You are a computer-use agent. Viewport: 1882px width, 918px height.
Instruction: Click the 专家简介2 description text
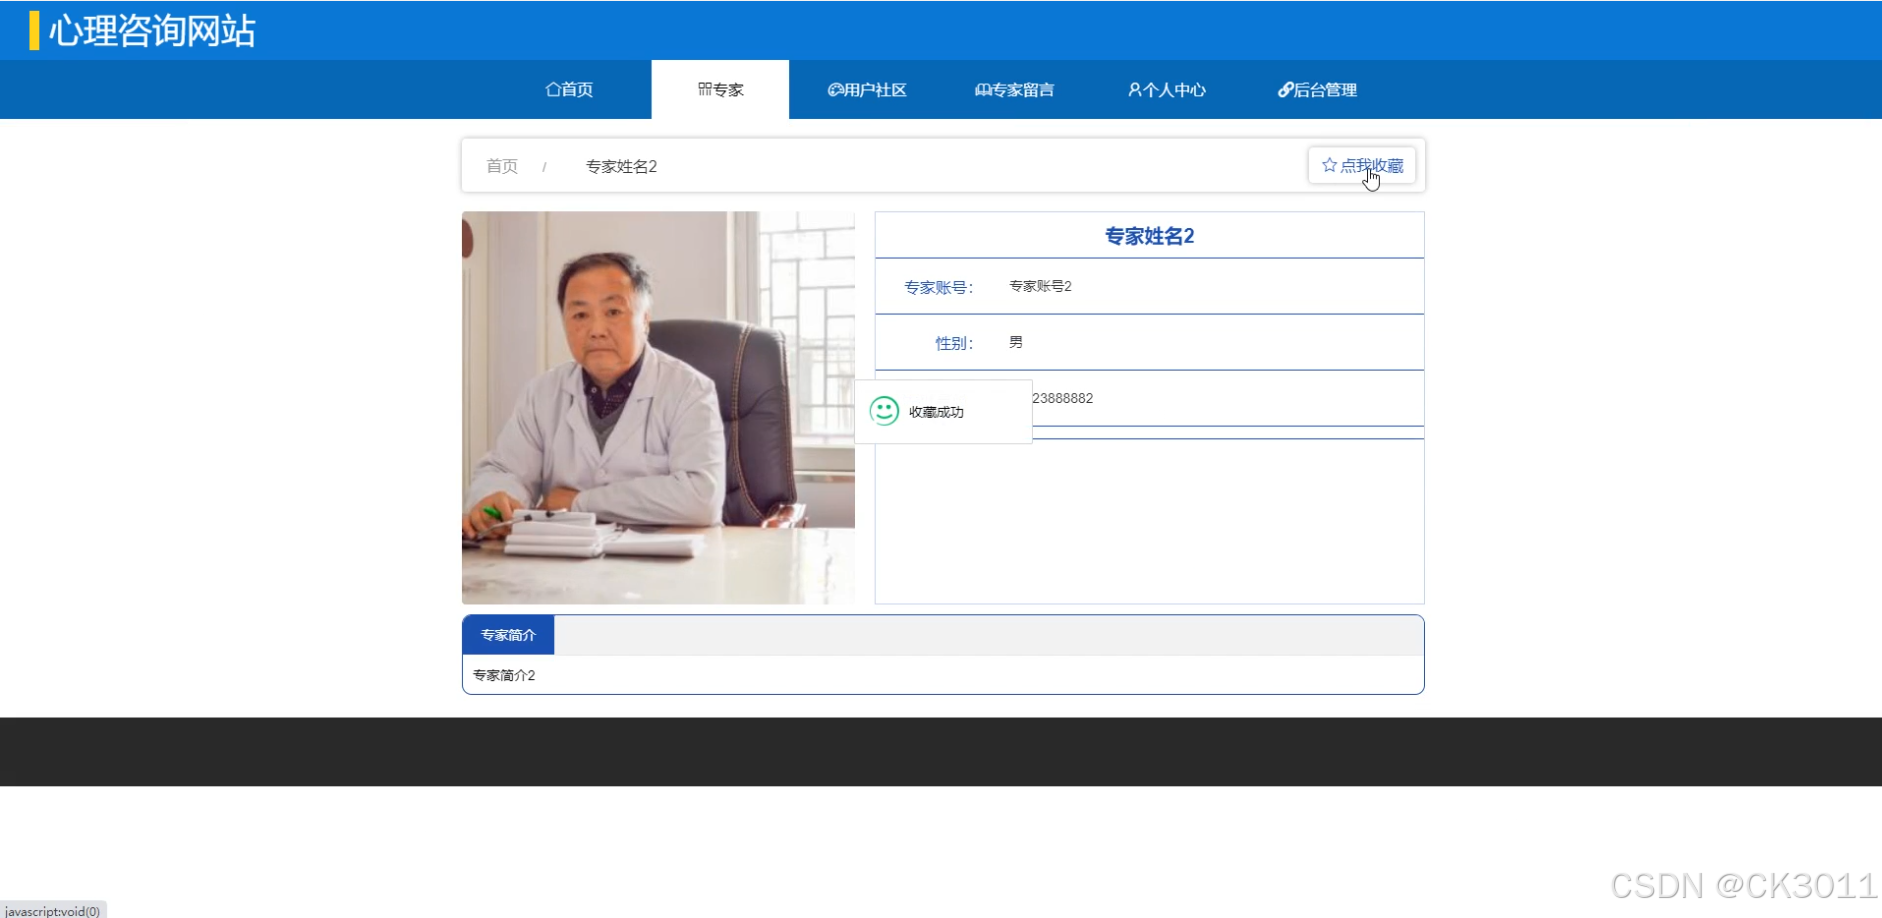point(504,675)
